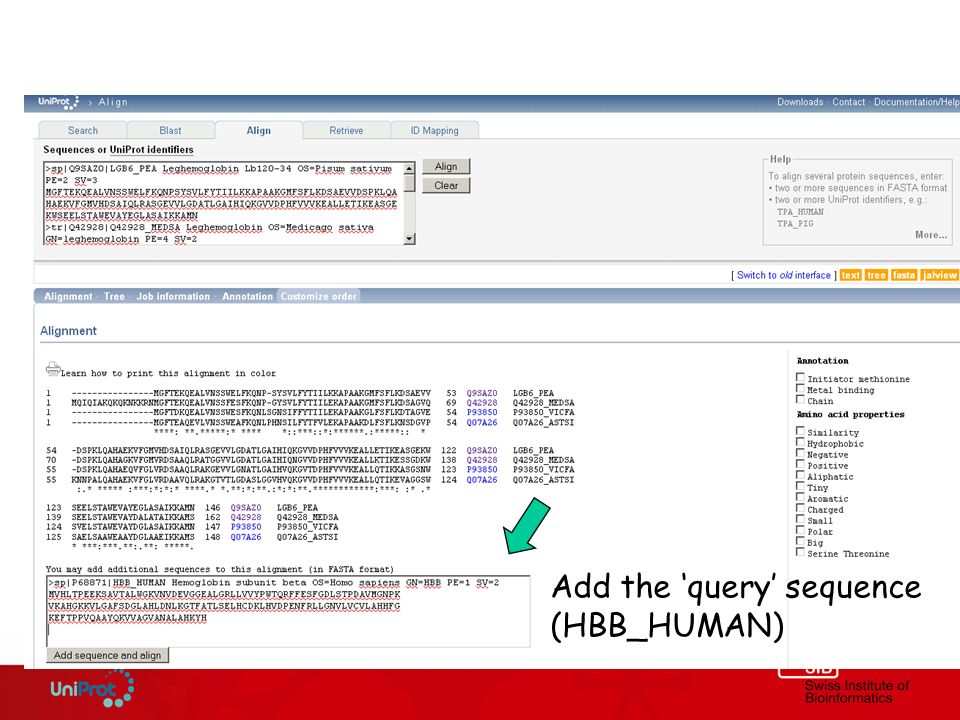Open Q42928 link in first alignment block

pyautogui.click(x=482, y=403)
